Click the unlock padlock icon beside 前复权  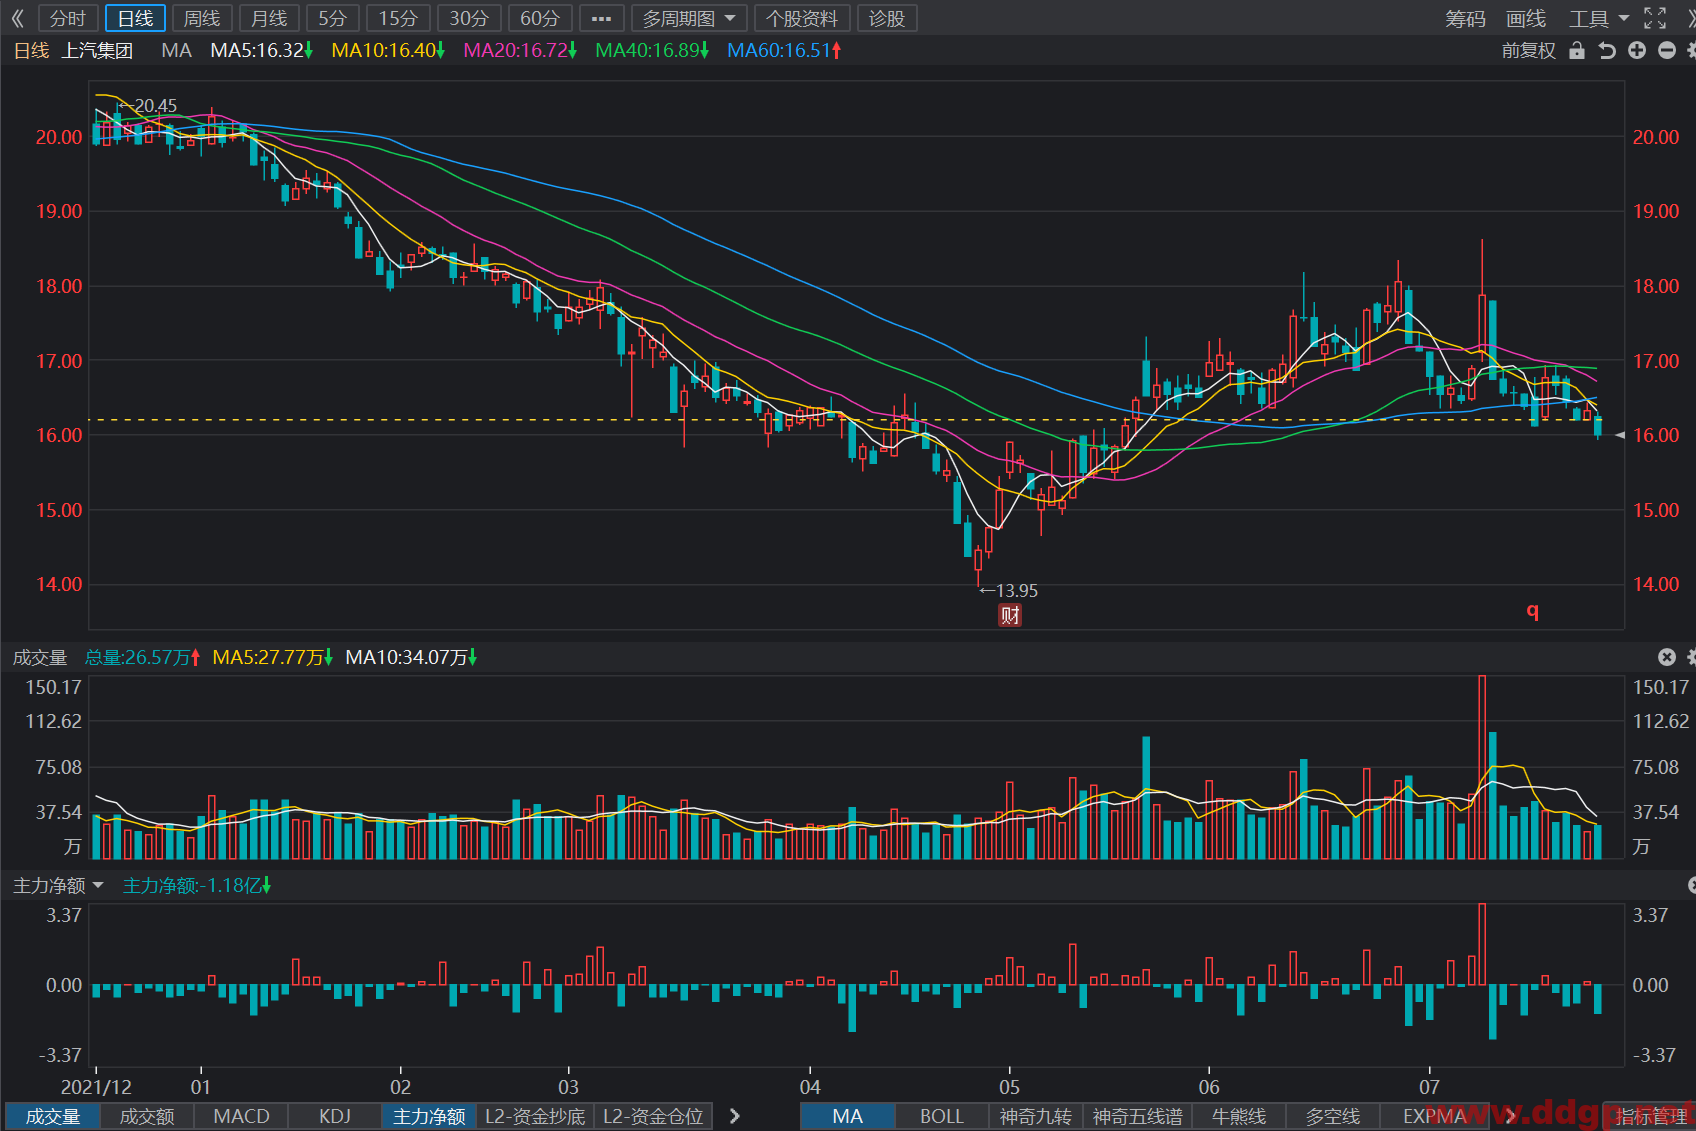pyautogui.click(x=1577, y=50)
